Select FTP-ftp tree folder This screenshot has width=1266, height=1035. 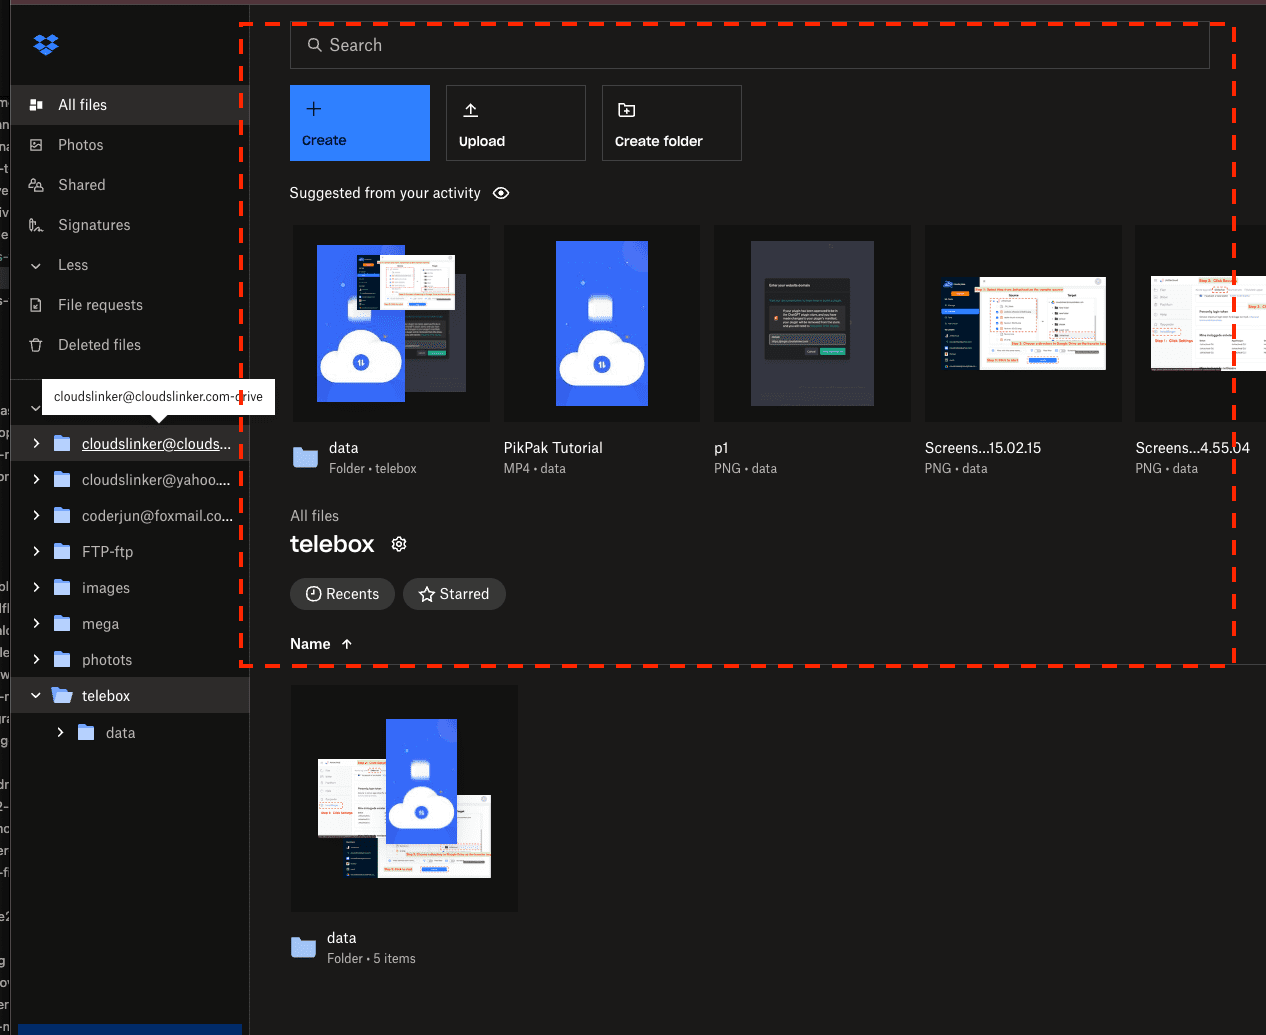click(x=107, y=552)
